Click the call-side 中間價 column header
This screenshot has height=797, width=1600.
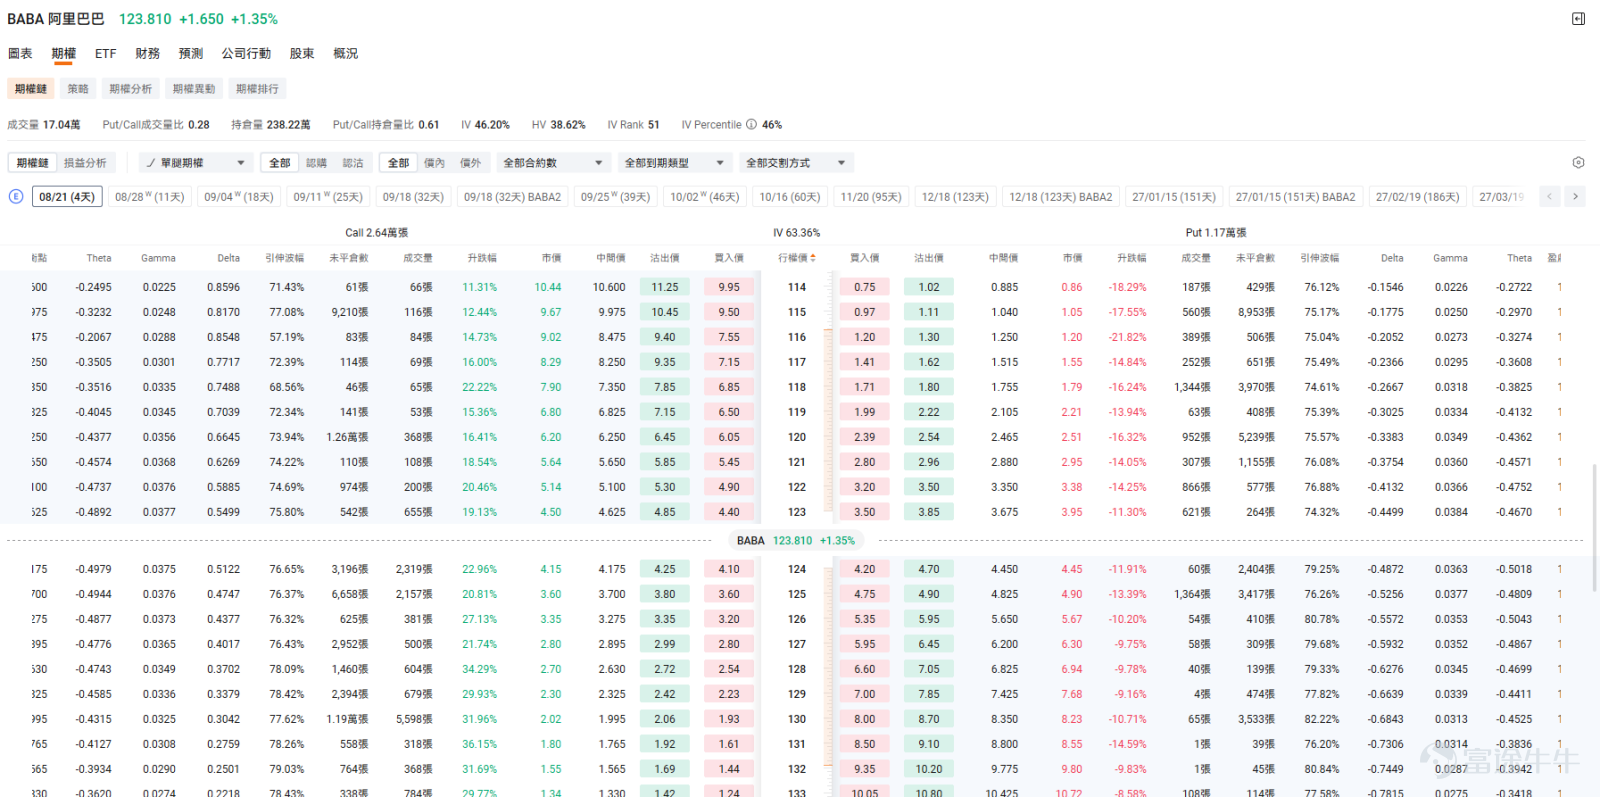[611, 258]
